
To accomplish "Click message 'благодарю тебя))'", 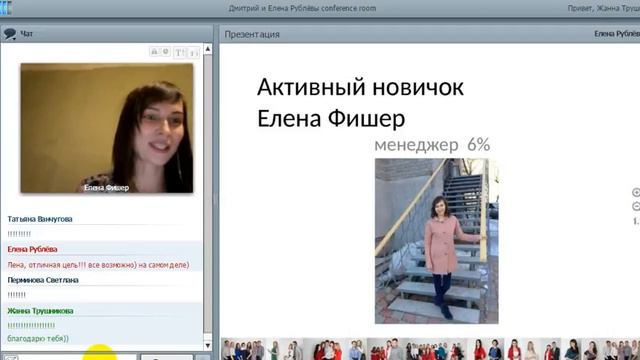I will click(38, 338).
